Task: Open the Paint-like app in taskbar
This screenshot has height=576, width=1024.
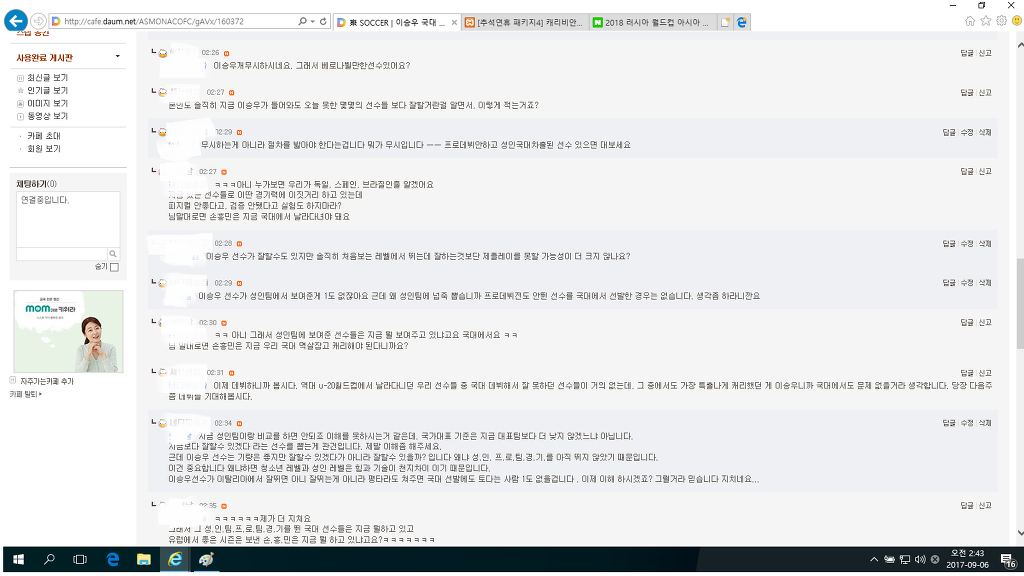Action: point(206,560)
